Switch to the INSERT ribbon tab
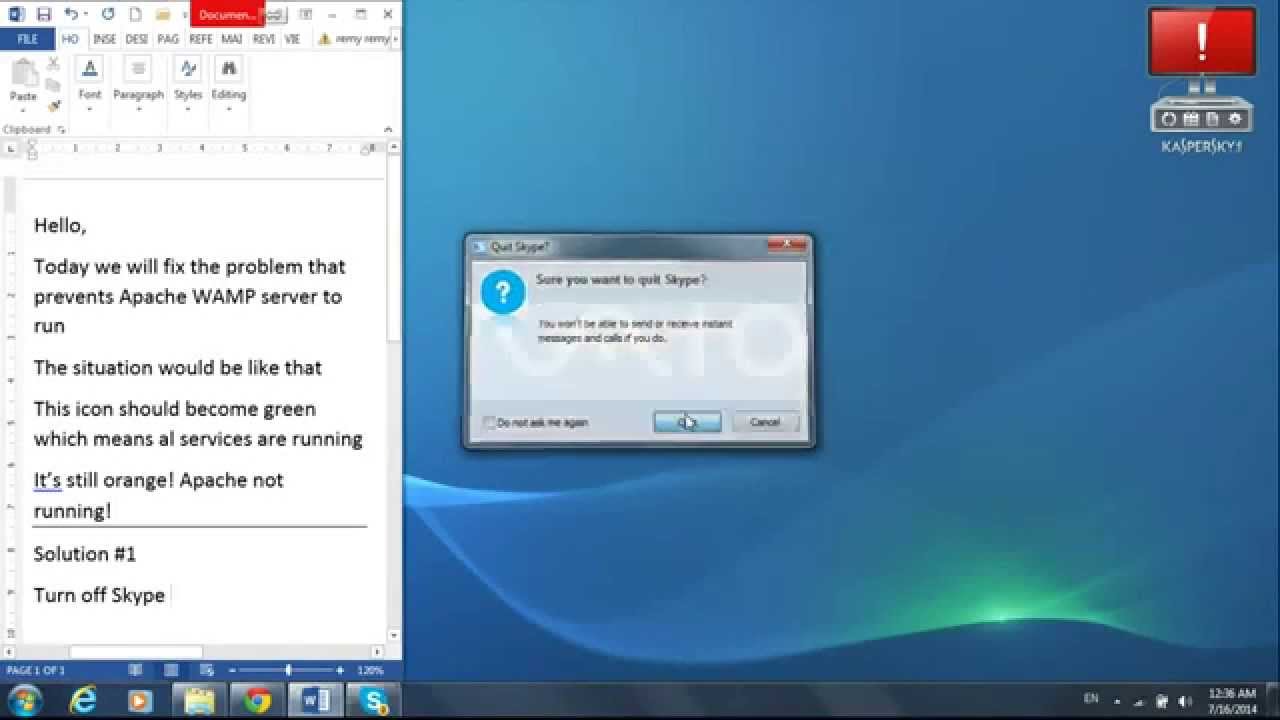 pos(104,39)
